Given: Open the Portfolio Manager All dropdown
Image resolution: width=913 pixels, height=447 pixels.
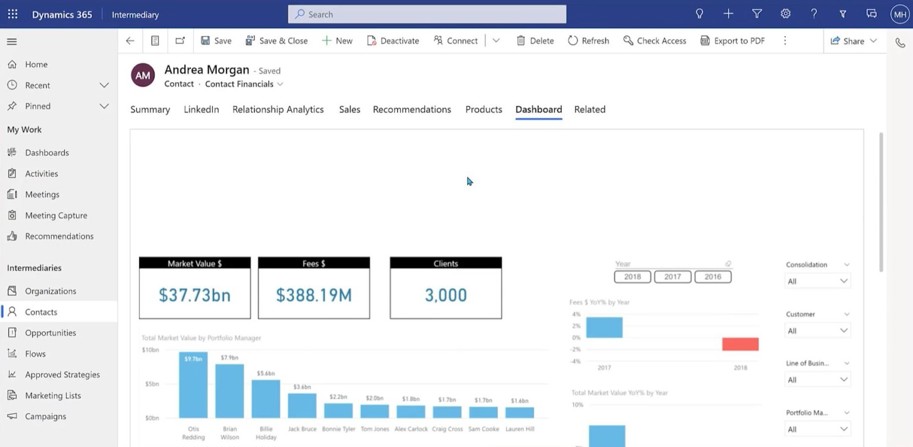Looking at the screenshot, I should click(x=818, y=430).
